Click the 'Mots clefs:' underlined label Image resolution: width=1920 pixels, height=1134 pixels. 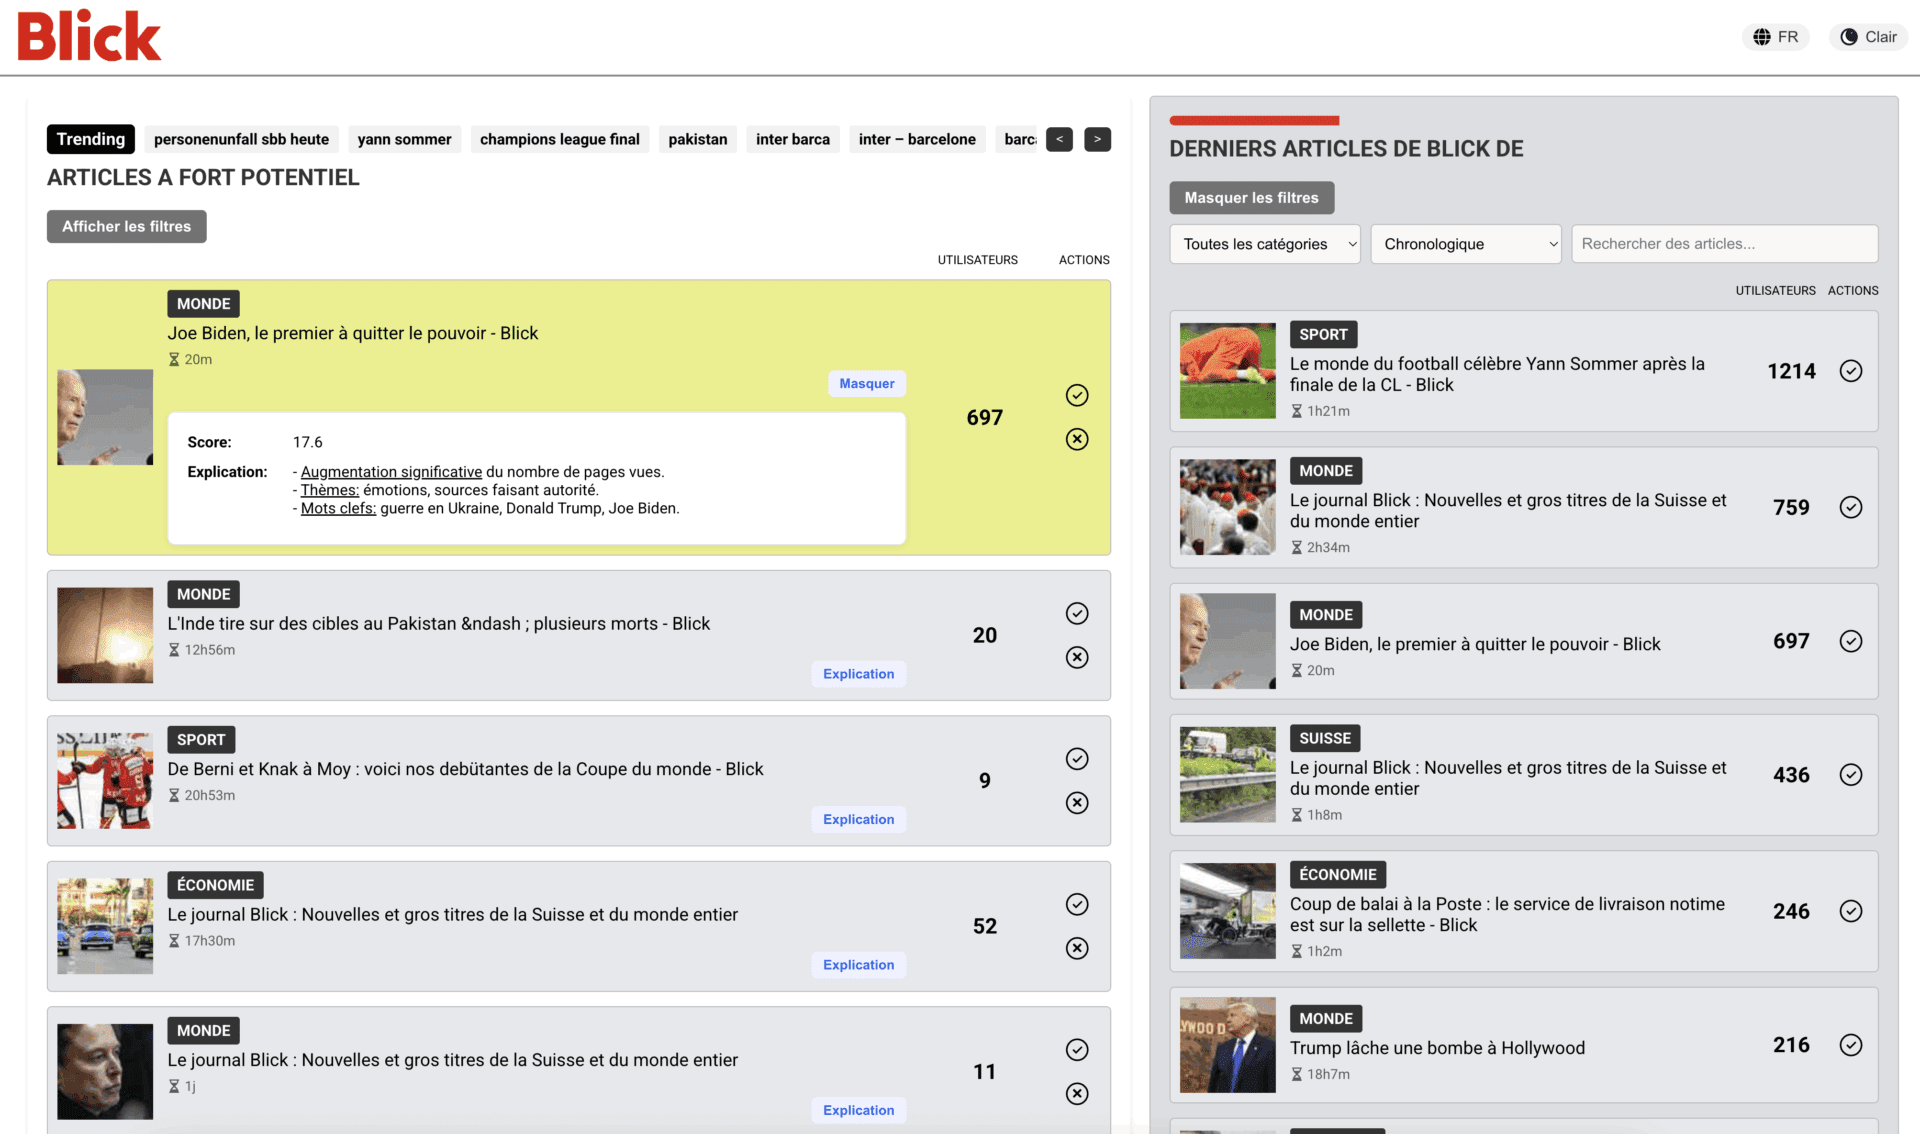pyautogui.click(x=338, y=508)
